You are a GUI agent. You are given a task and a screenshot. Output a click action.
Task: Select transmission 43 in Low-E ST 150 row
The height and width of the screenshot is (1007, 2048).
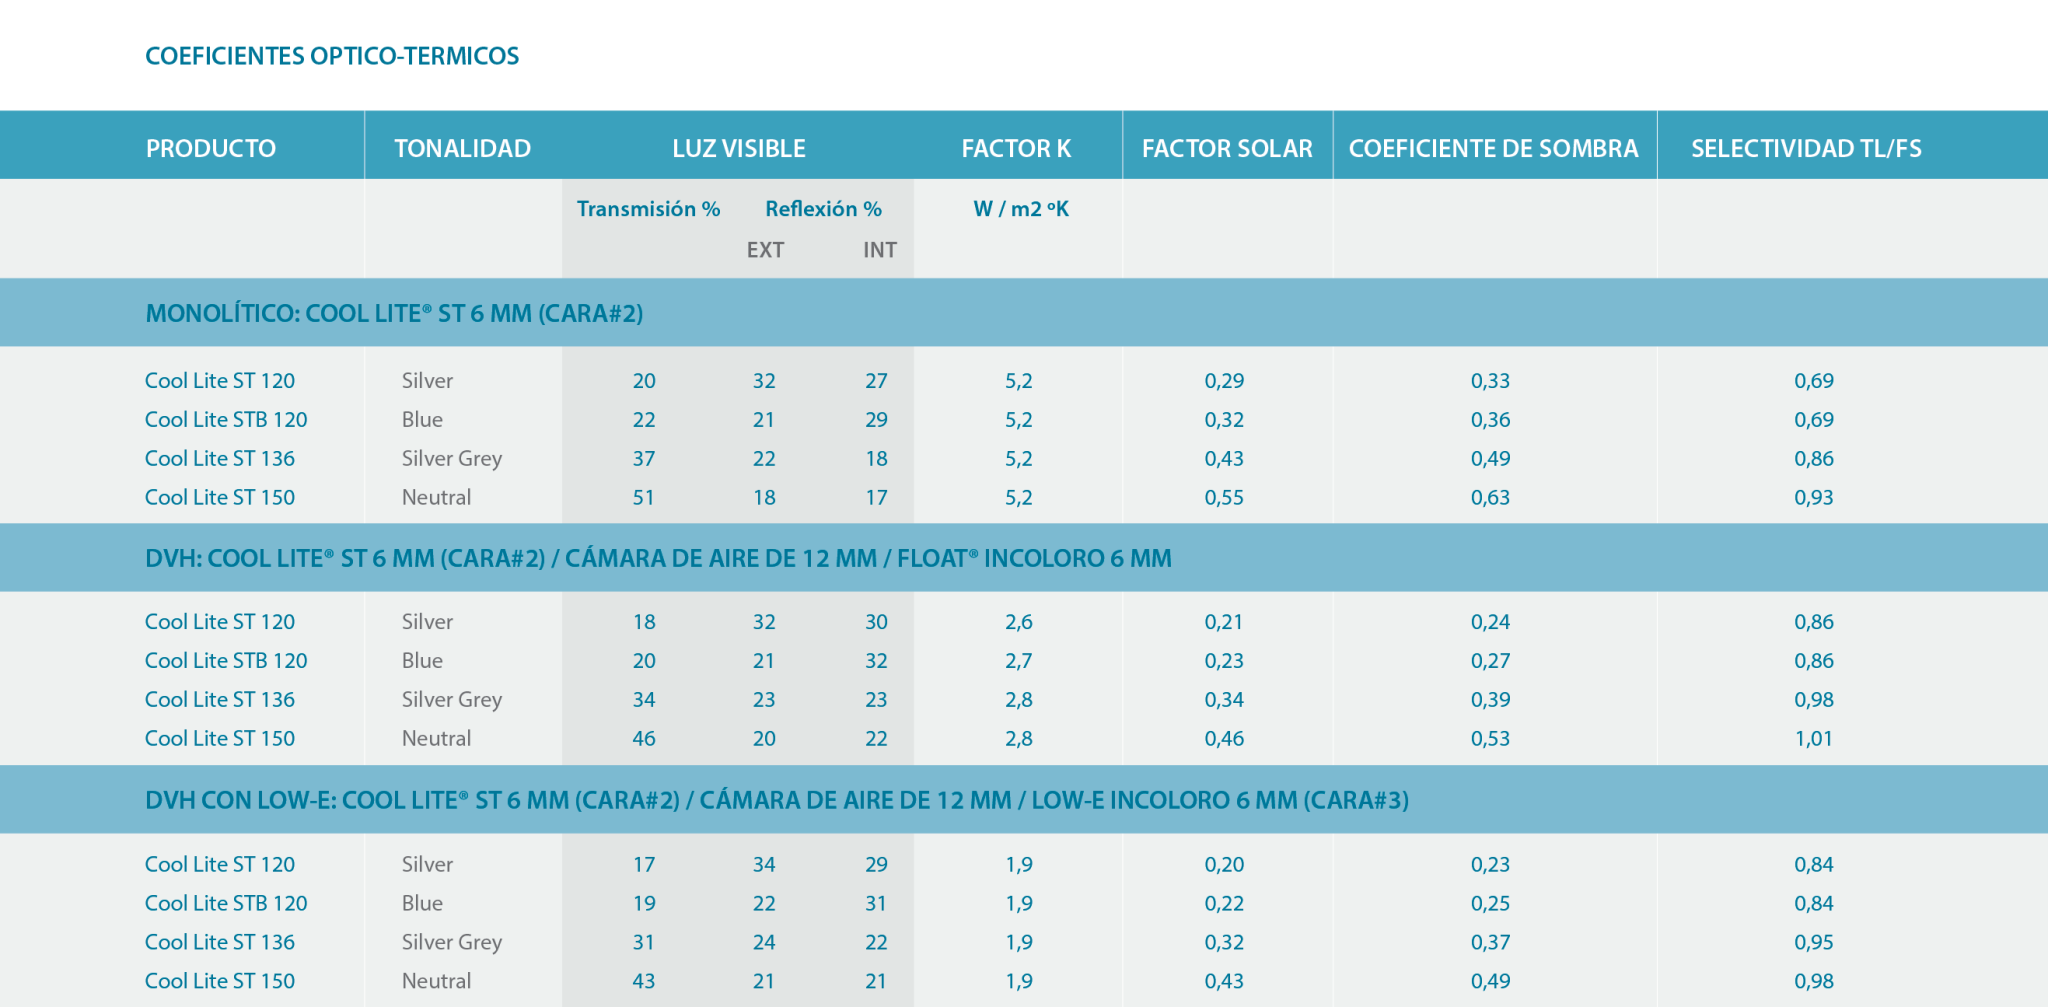pos(644,982)
